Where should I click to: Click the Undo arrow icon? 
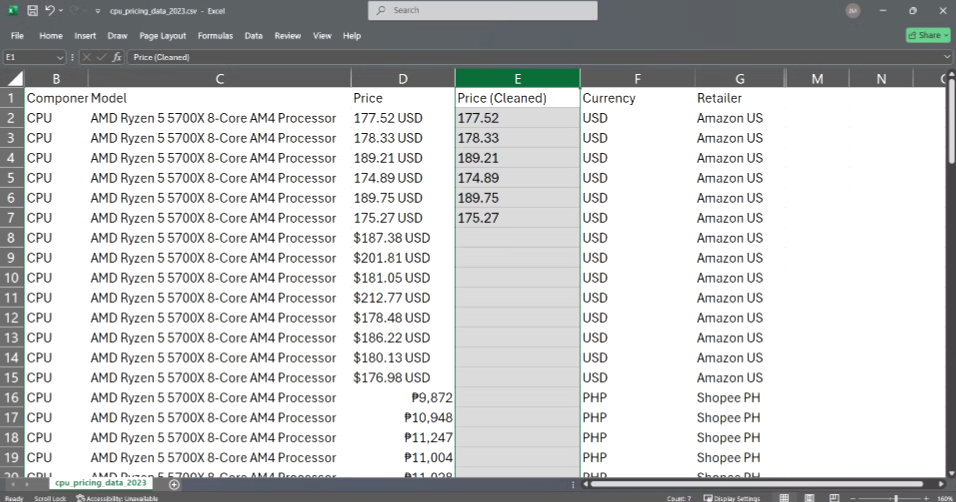pos(50,10)
